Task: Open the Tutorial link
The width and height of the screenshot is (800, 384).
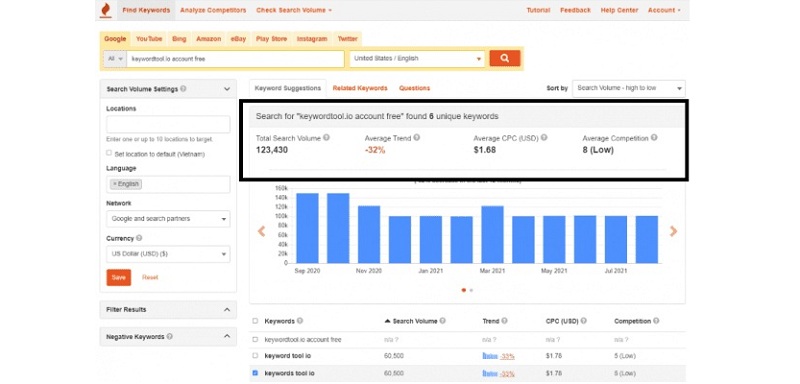Action: (538, 10)
